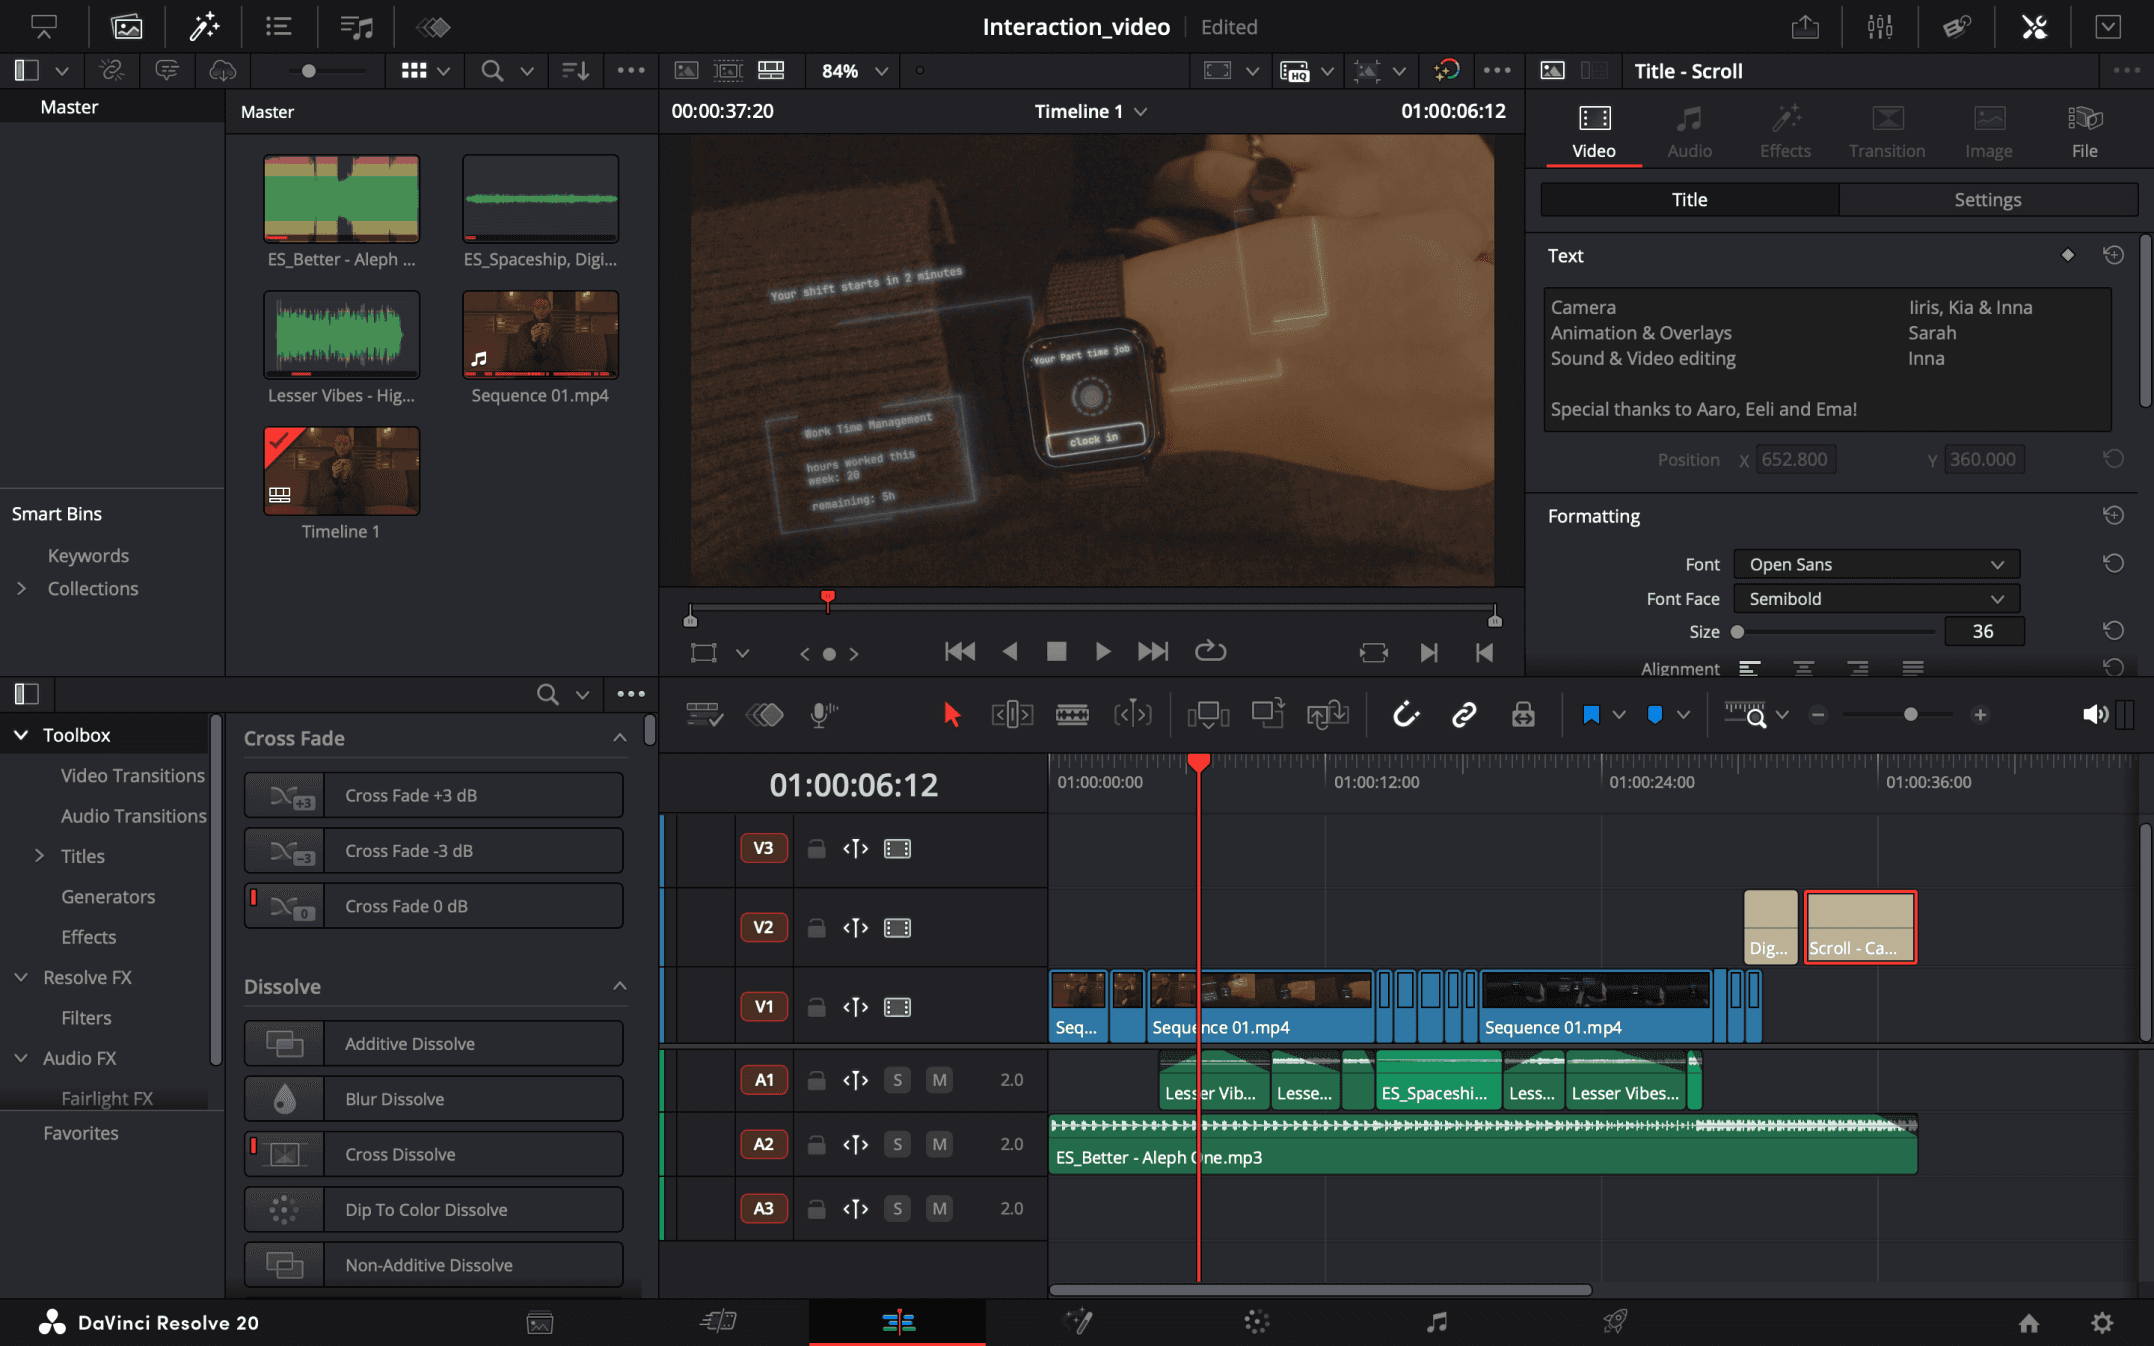
Task: Open the Fairlight page music note icon
Action: click(x=1436, y=1322)
